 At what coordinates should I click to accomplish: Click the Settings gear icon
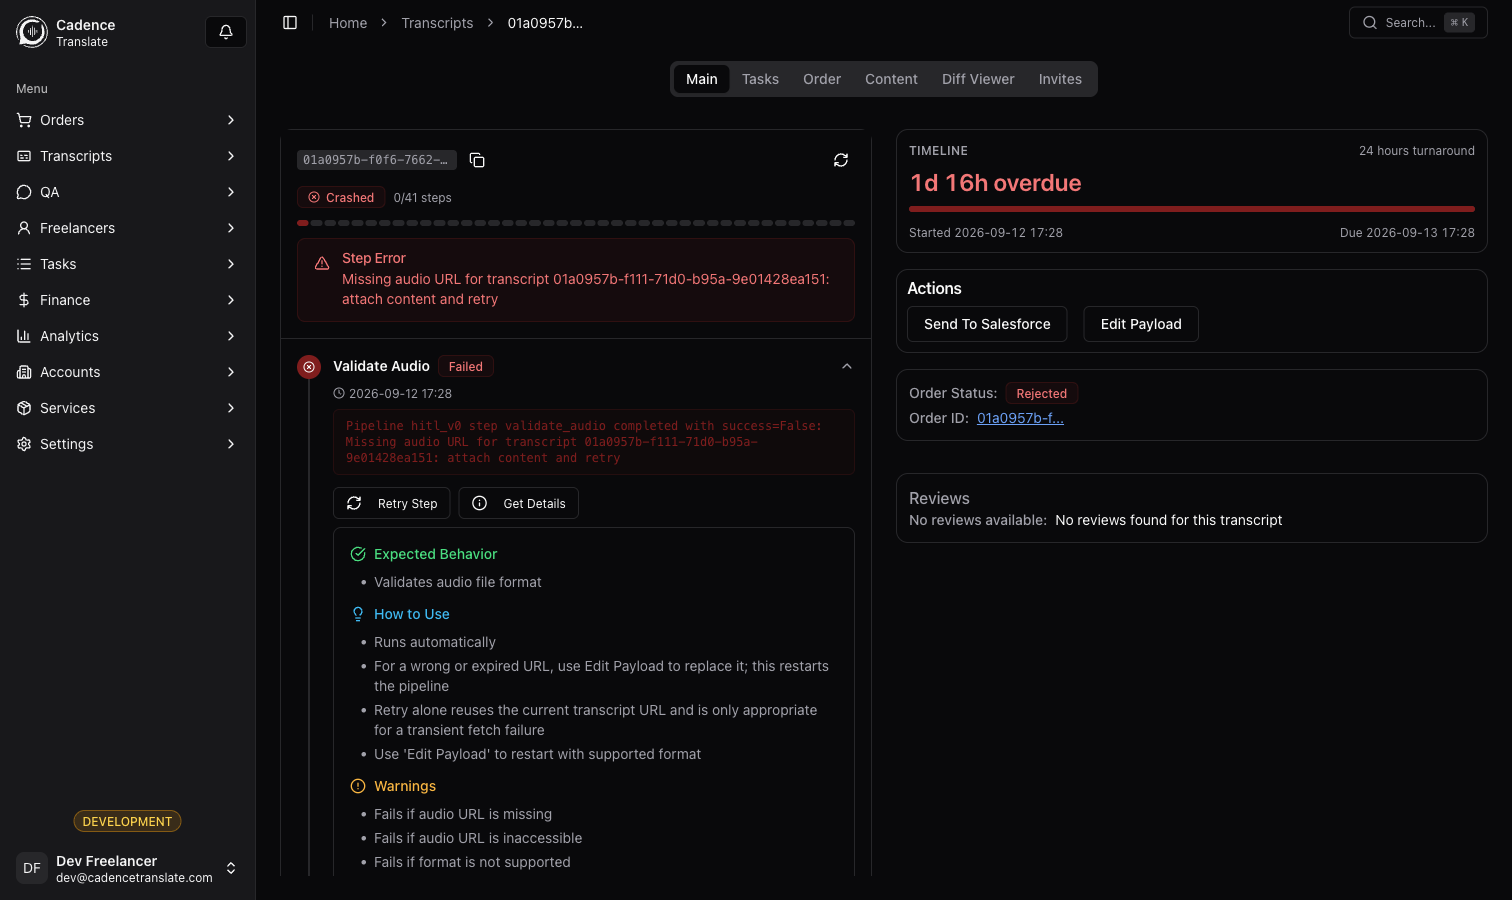tap(24, 444)
